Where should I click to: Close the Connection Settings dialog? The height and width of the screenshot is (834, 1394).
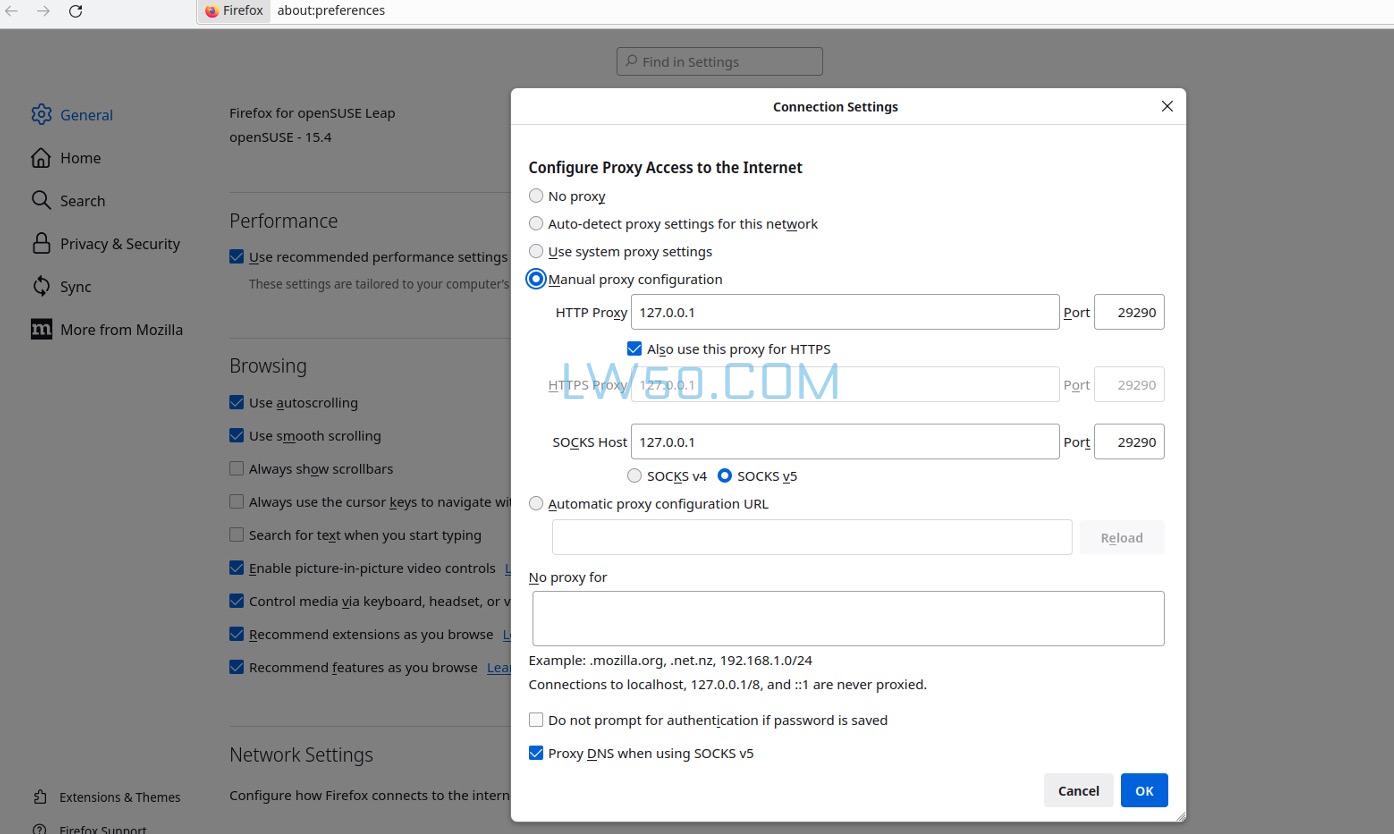[x=1166, y=106]
